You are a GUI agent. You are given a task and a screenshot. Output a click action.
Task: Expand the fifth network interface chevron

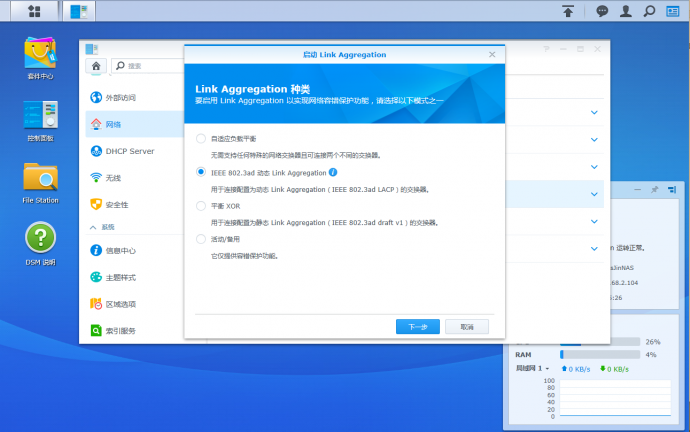[x=594, y=221]
